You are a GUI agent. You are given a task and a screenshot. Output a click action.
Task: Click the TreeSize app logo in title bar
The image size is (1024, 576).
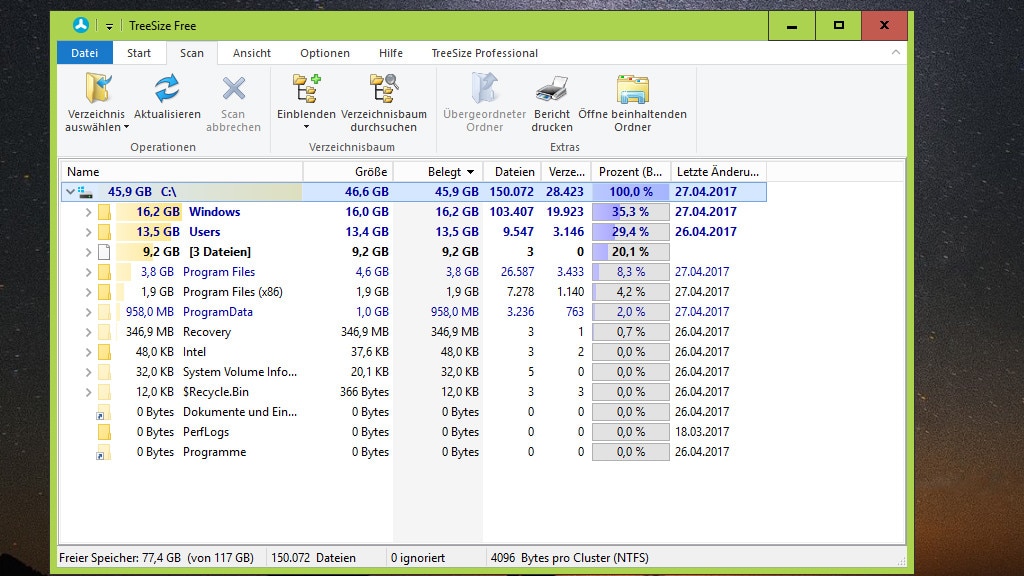(80, 25)
